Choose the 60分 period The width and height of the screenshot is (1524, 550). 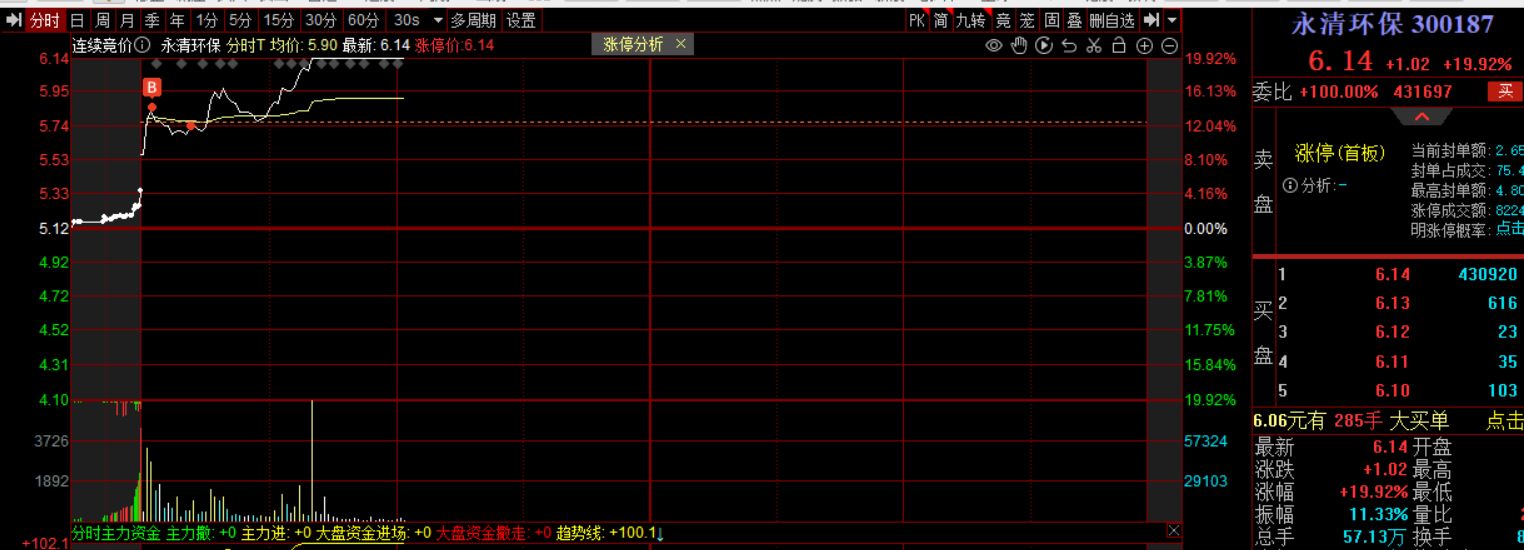click(363, 20)
